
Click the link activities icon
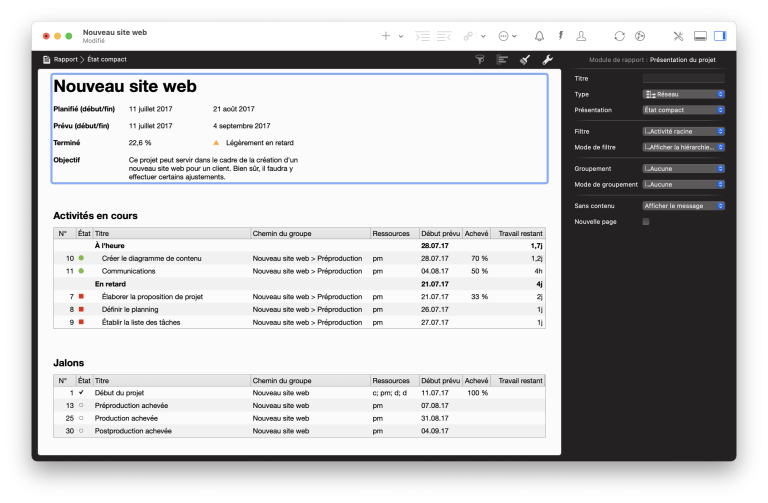(x=468, y=36)
